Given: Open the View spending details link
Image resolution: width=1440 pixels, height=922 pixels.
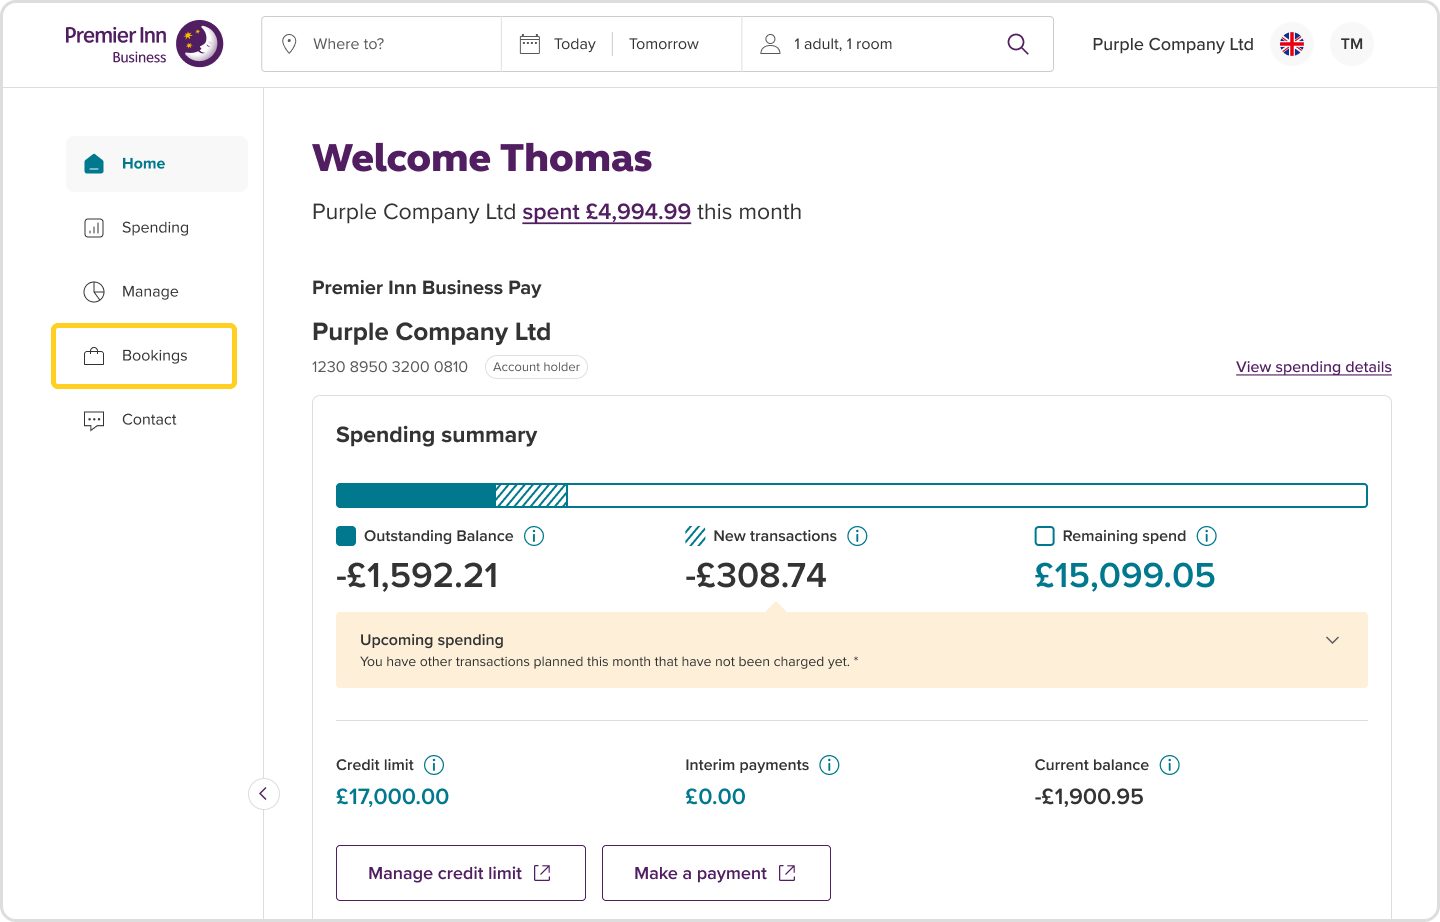Looking at the screenshot, I should click(x=1314, y=367).
